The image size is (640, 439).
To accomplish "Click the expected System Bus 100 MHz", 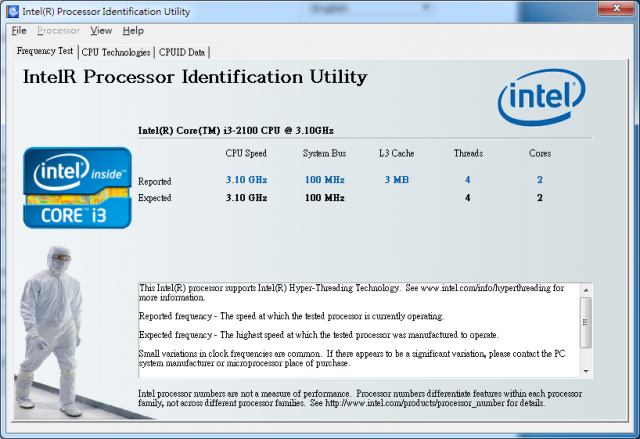I will [325, 197].
